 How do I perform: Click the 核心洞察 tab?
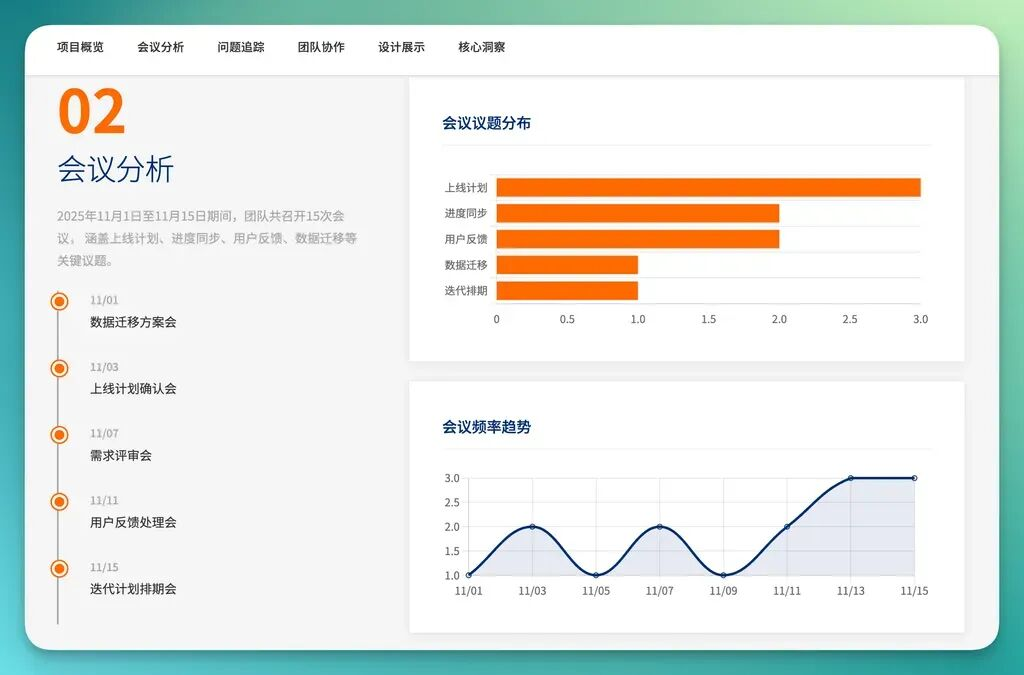point(482,47)
